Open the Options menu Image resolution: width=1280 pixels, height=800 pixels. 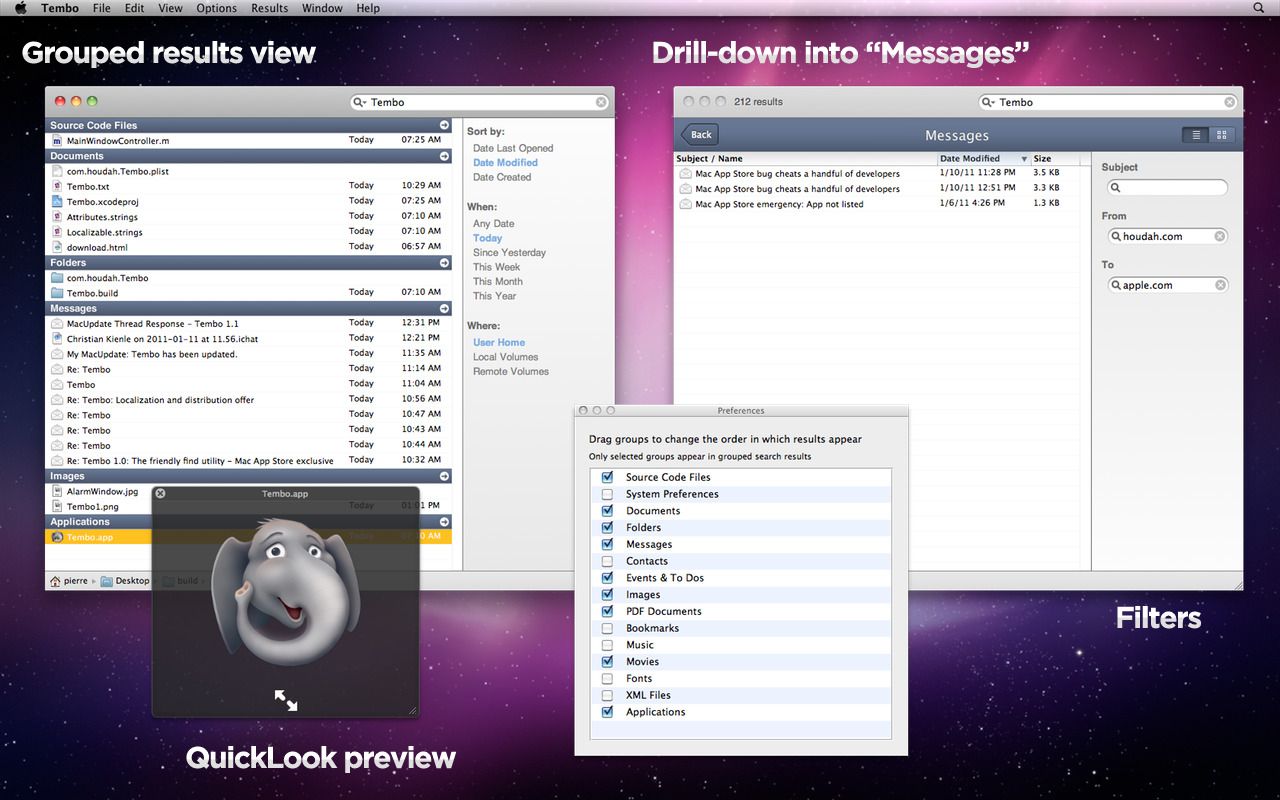[x=217, y=8]
